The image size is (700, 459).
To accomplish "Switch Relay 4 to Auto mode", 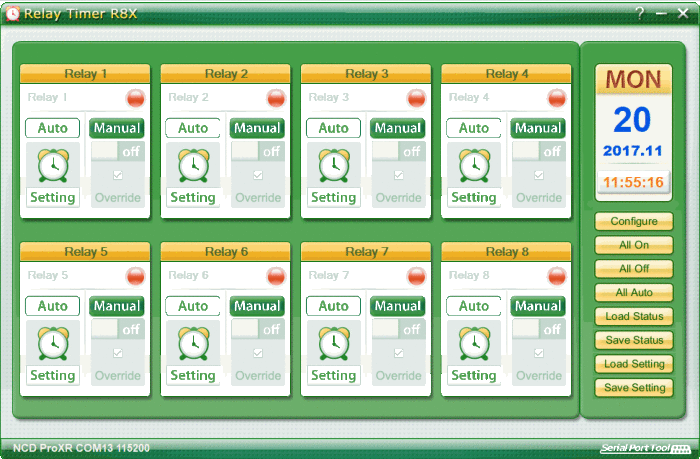I will [x=474, y=128].
